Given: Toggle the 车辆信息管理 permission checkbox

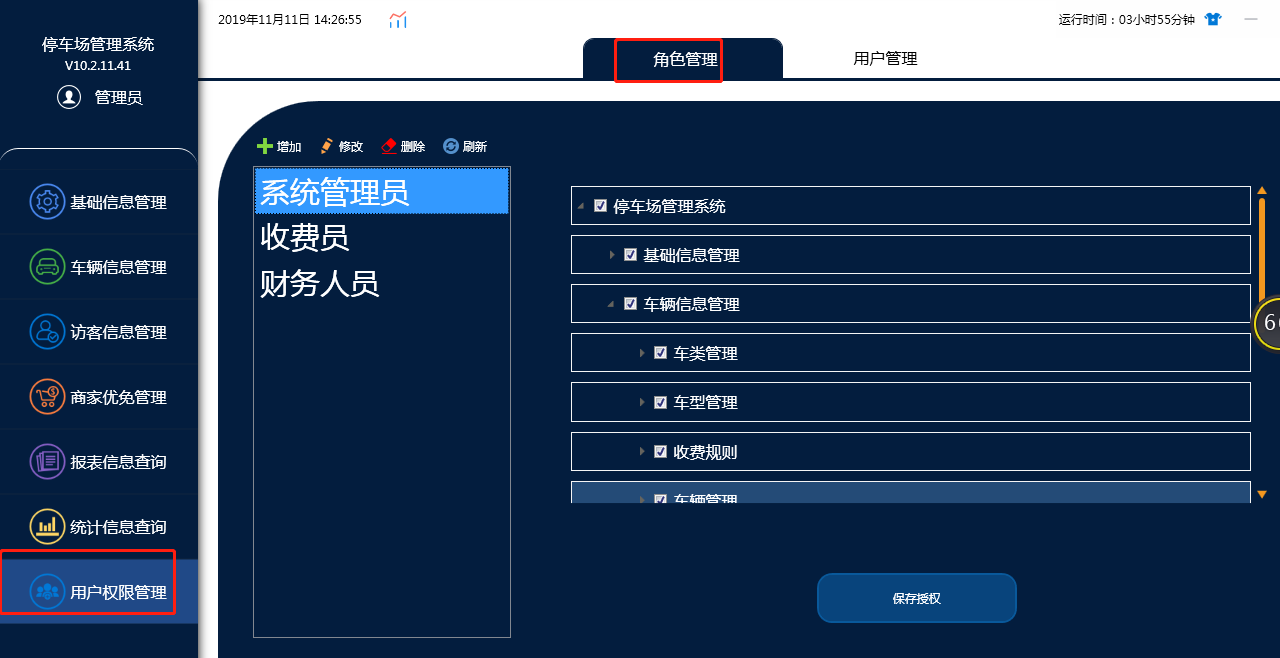Looking at the screenshot, I should pyautogui.click(x=630, y=303).
